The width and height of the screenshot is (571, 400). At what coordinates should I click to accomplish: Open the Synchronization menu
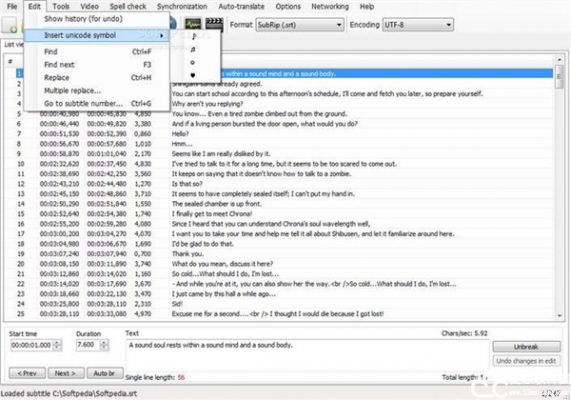(x=182, y=7)
